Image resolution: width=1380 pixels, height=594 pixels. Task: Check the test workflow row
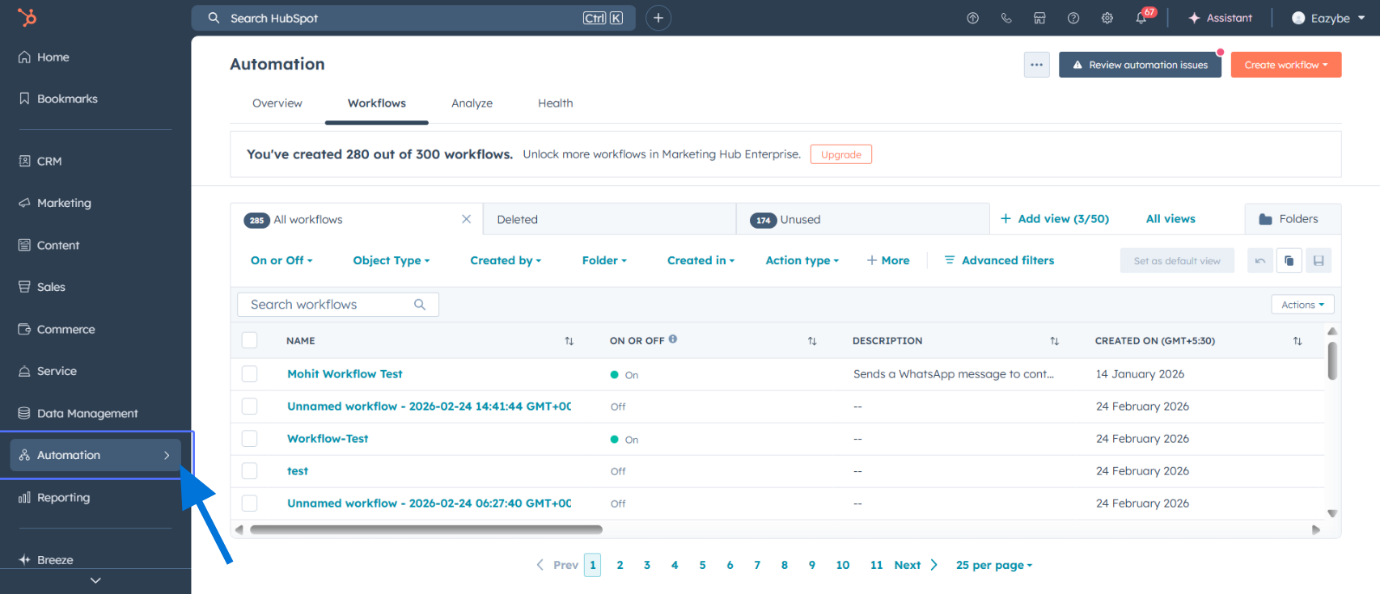[250, 471]
